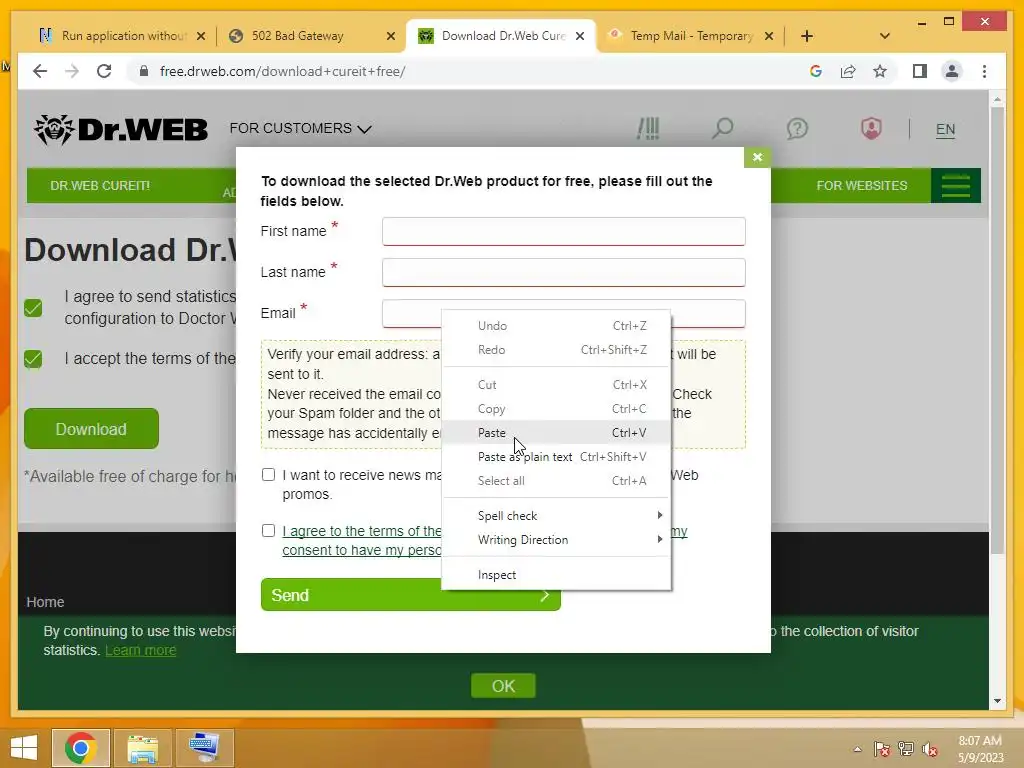Click the volume tray icon
Image resolution: width=1024 pixels, height=768 pixels.
929,749
